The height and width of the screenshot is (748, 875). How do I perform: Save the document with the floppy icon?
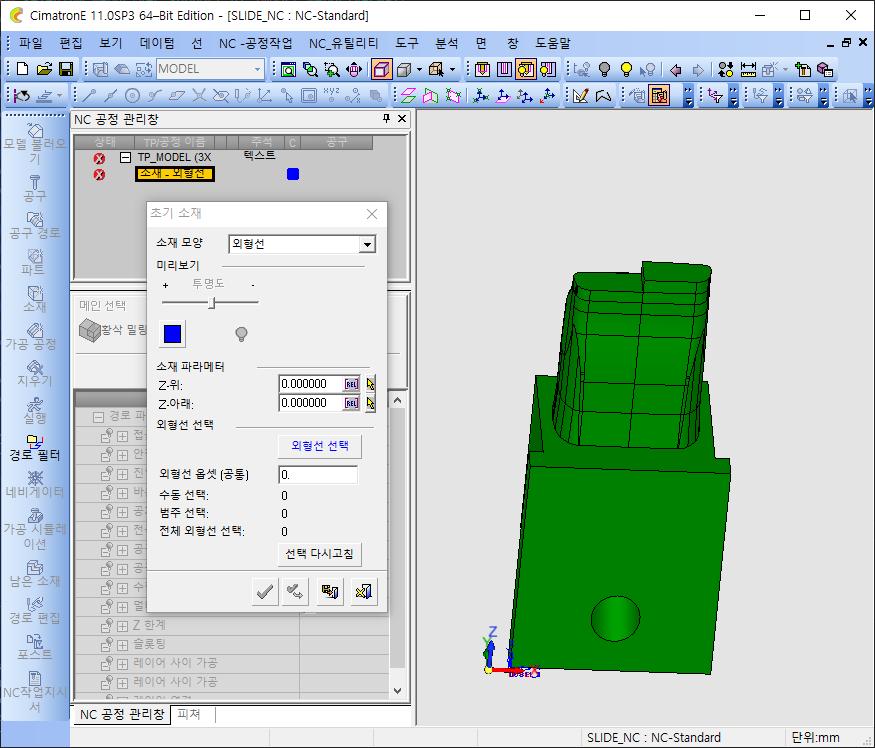click(66, 69)
